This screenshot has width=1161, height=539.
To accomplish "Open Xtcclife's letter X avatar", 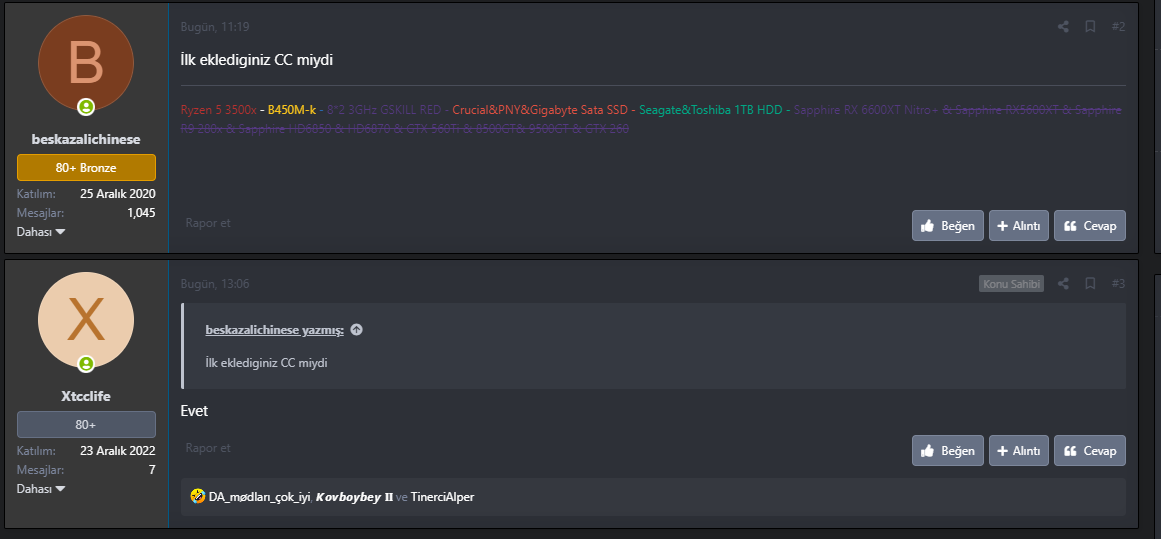I will [x=86, y=320].
